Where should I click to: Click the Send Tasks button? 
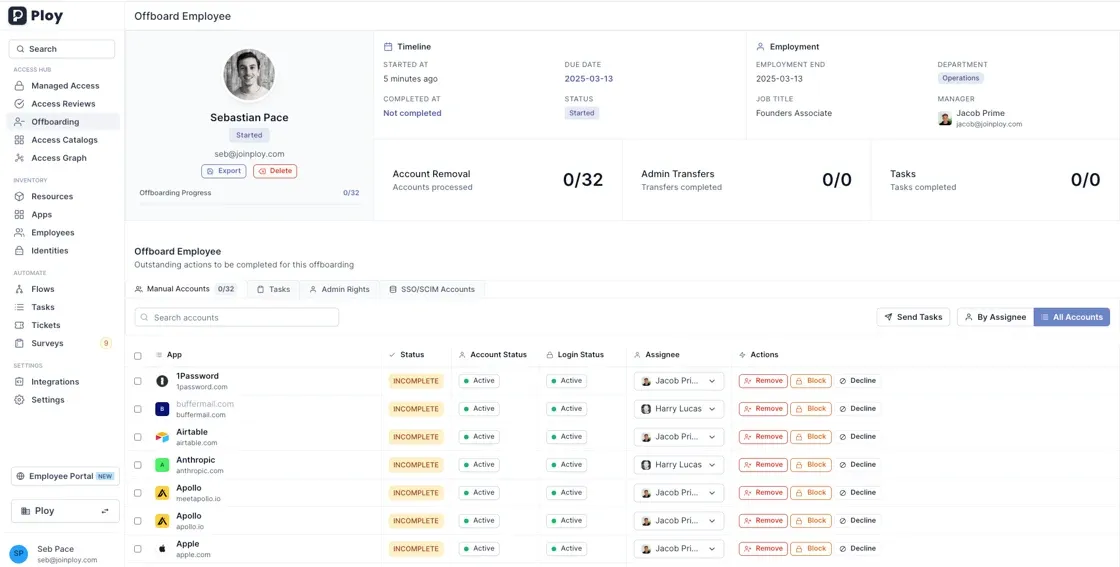coord(913,317)
